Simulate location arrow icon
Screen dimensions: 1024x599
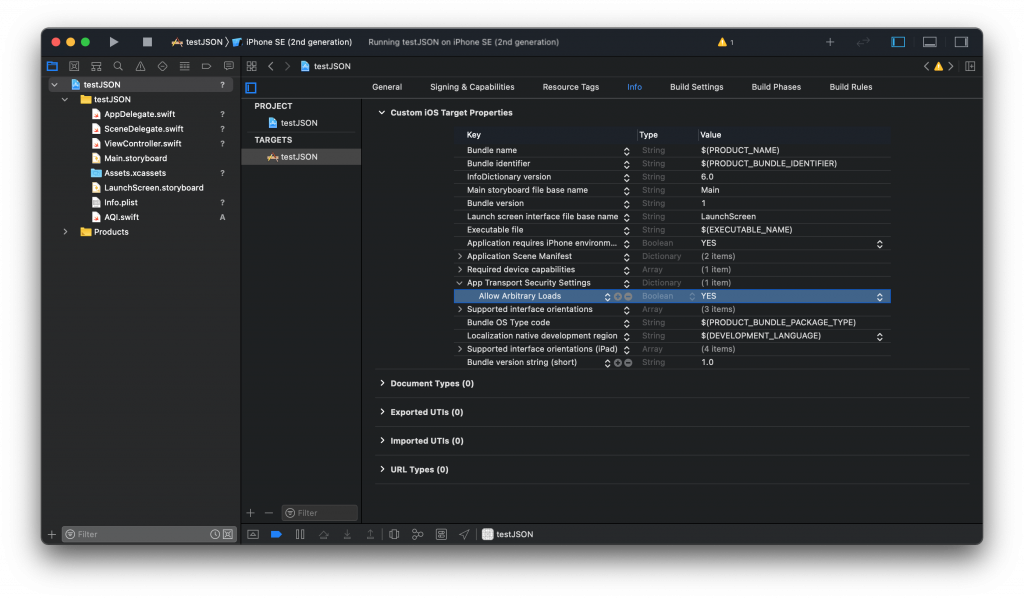(464, 534)
